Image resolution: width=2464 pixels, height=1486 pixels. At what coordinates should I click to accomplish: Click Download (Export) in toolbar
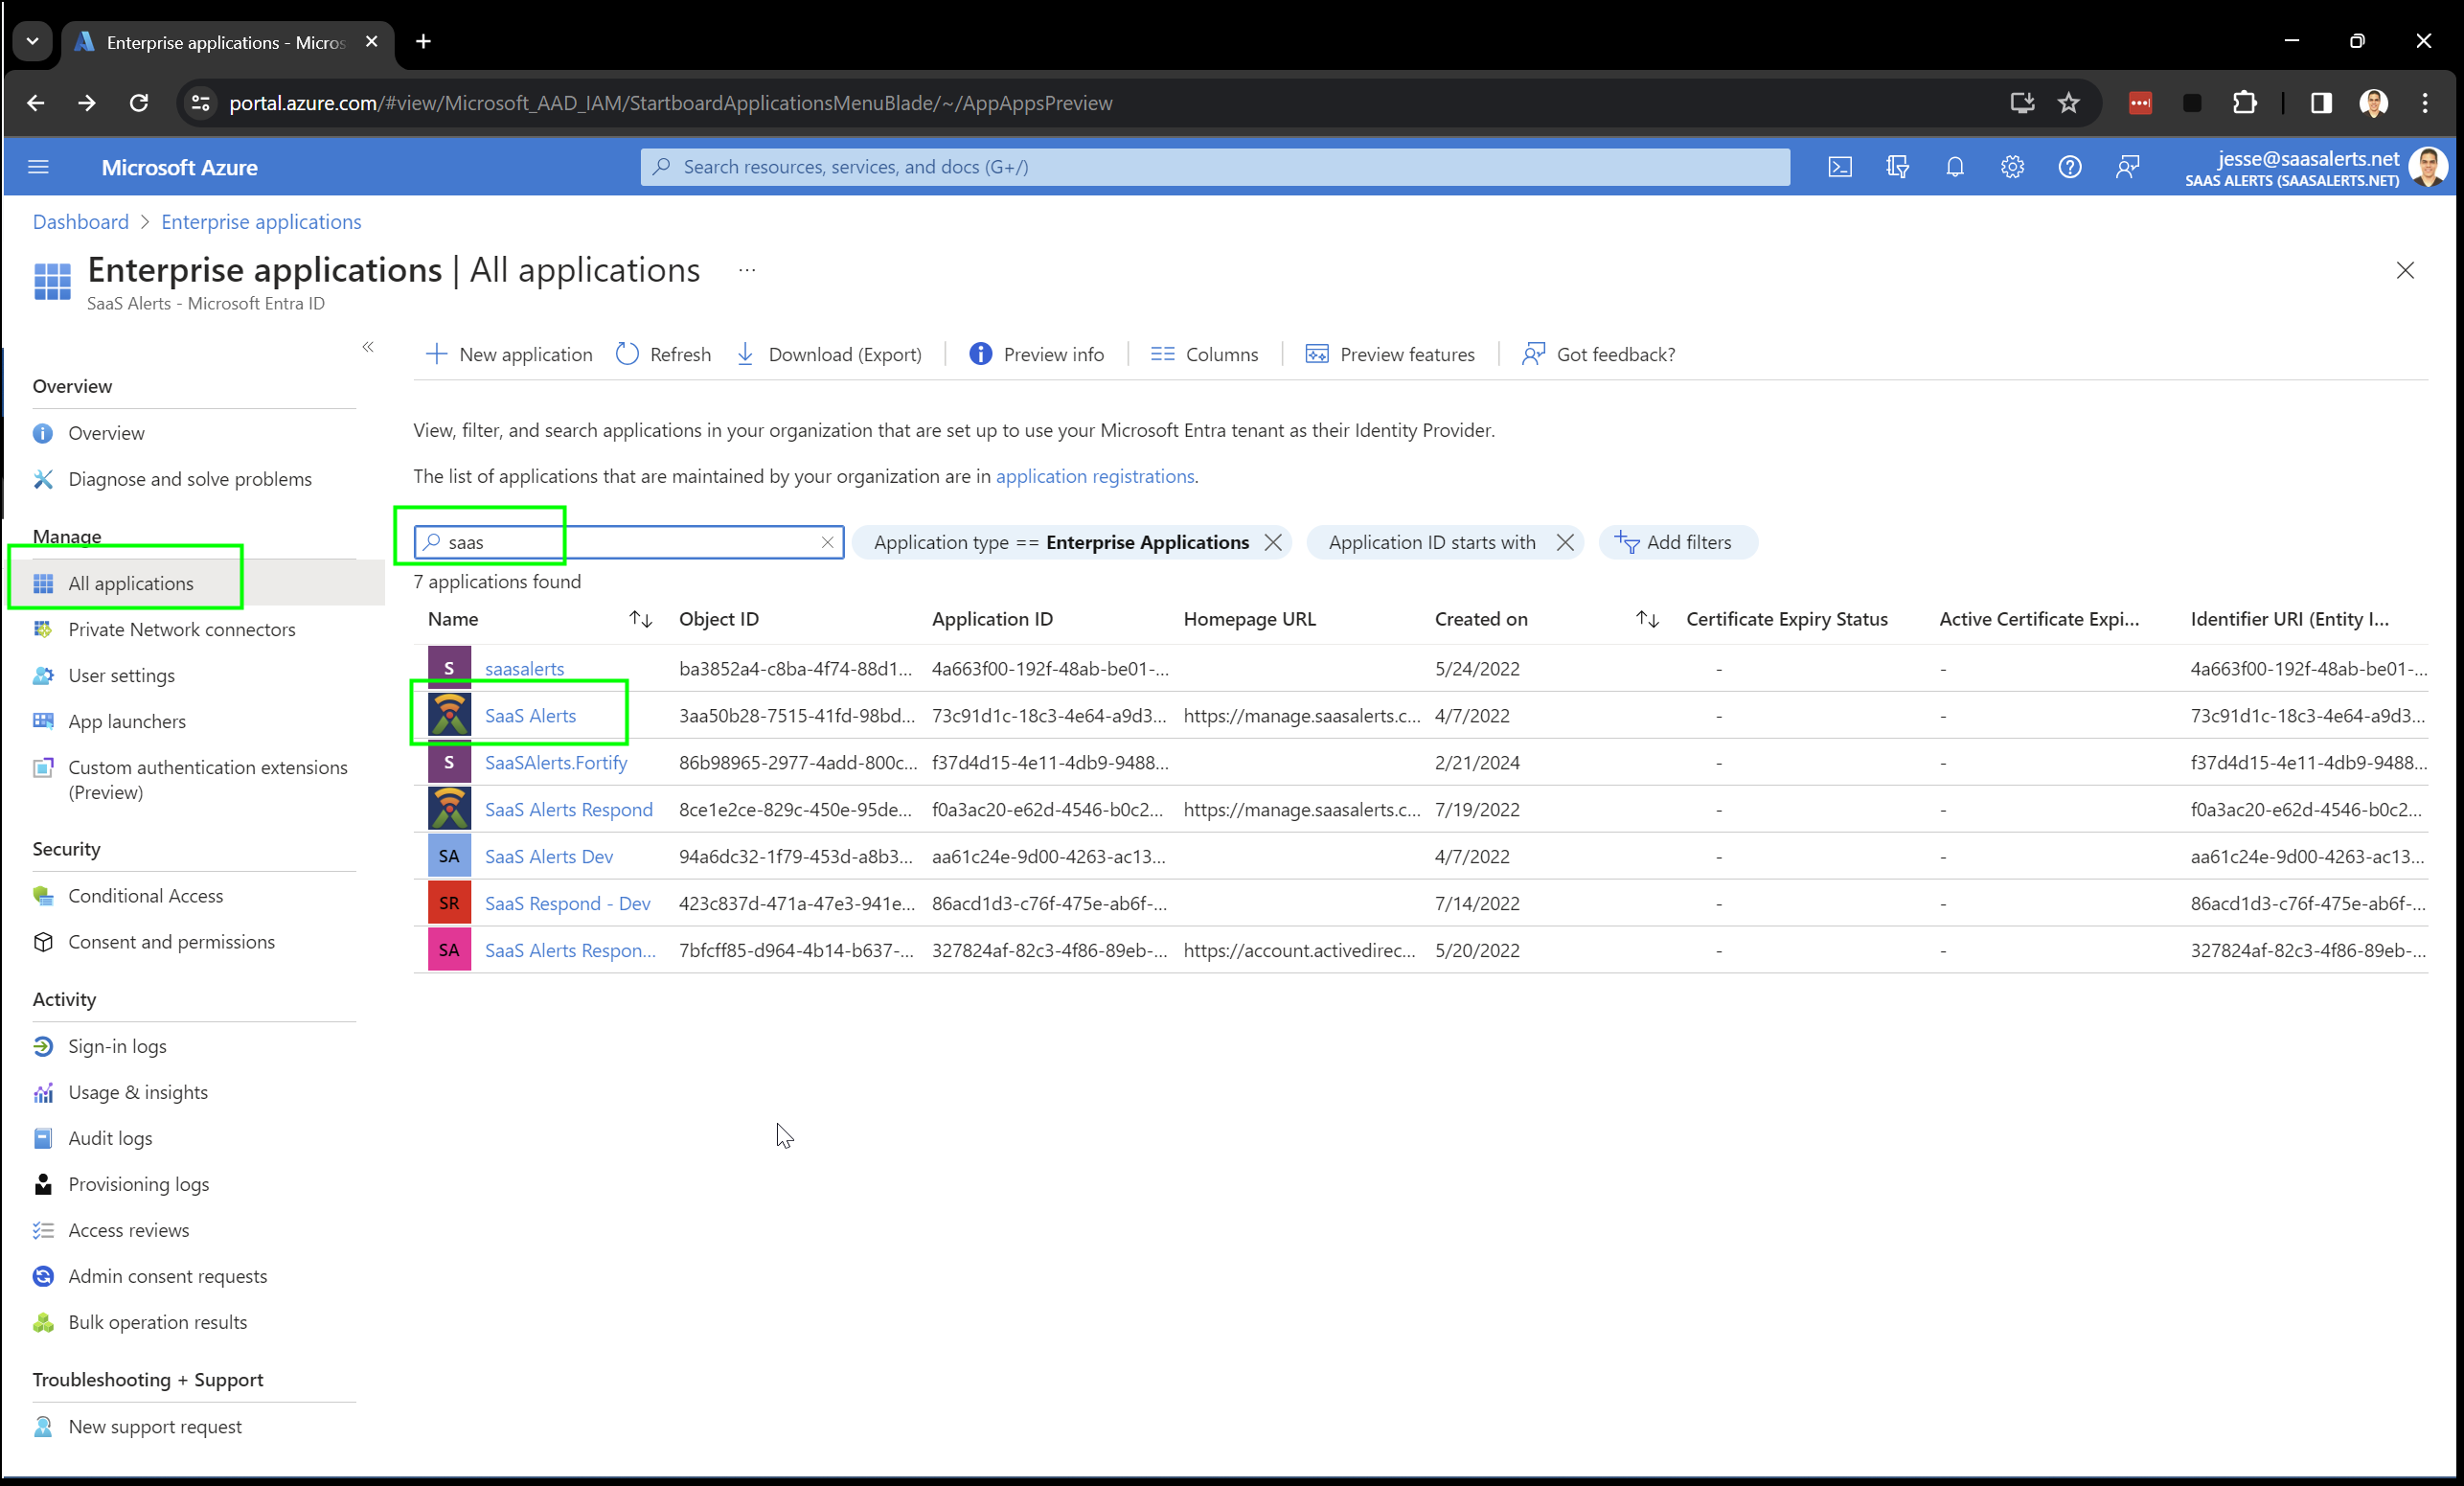tap(829, 354)
